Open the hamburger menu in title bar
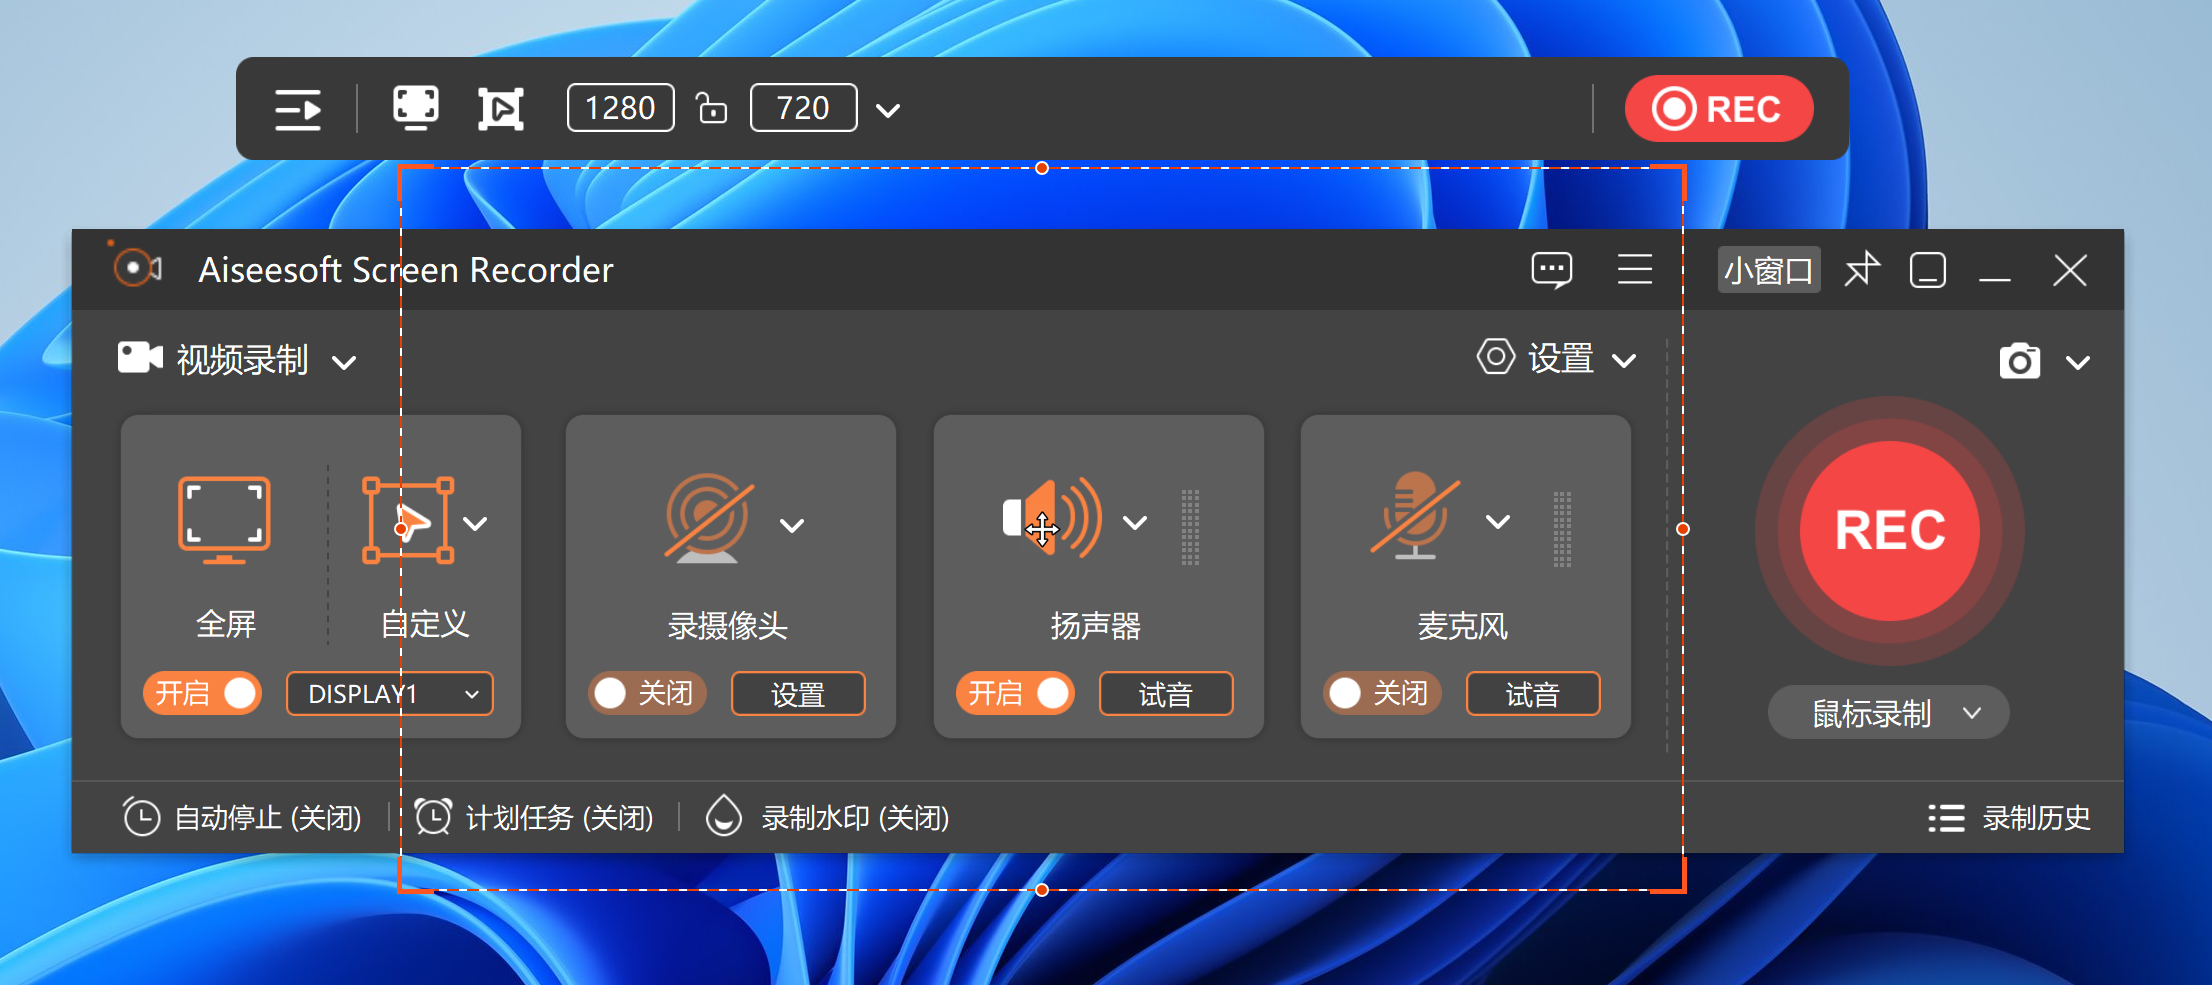2212x985 pixels. 1635,269
